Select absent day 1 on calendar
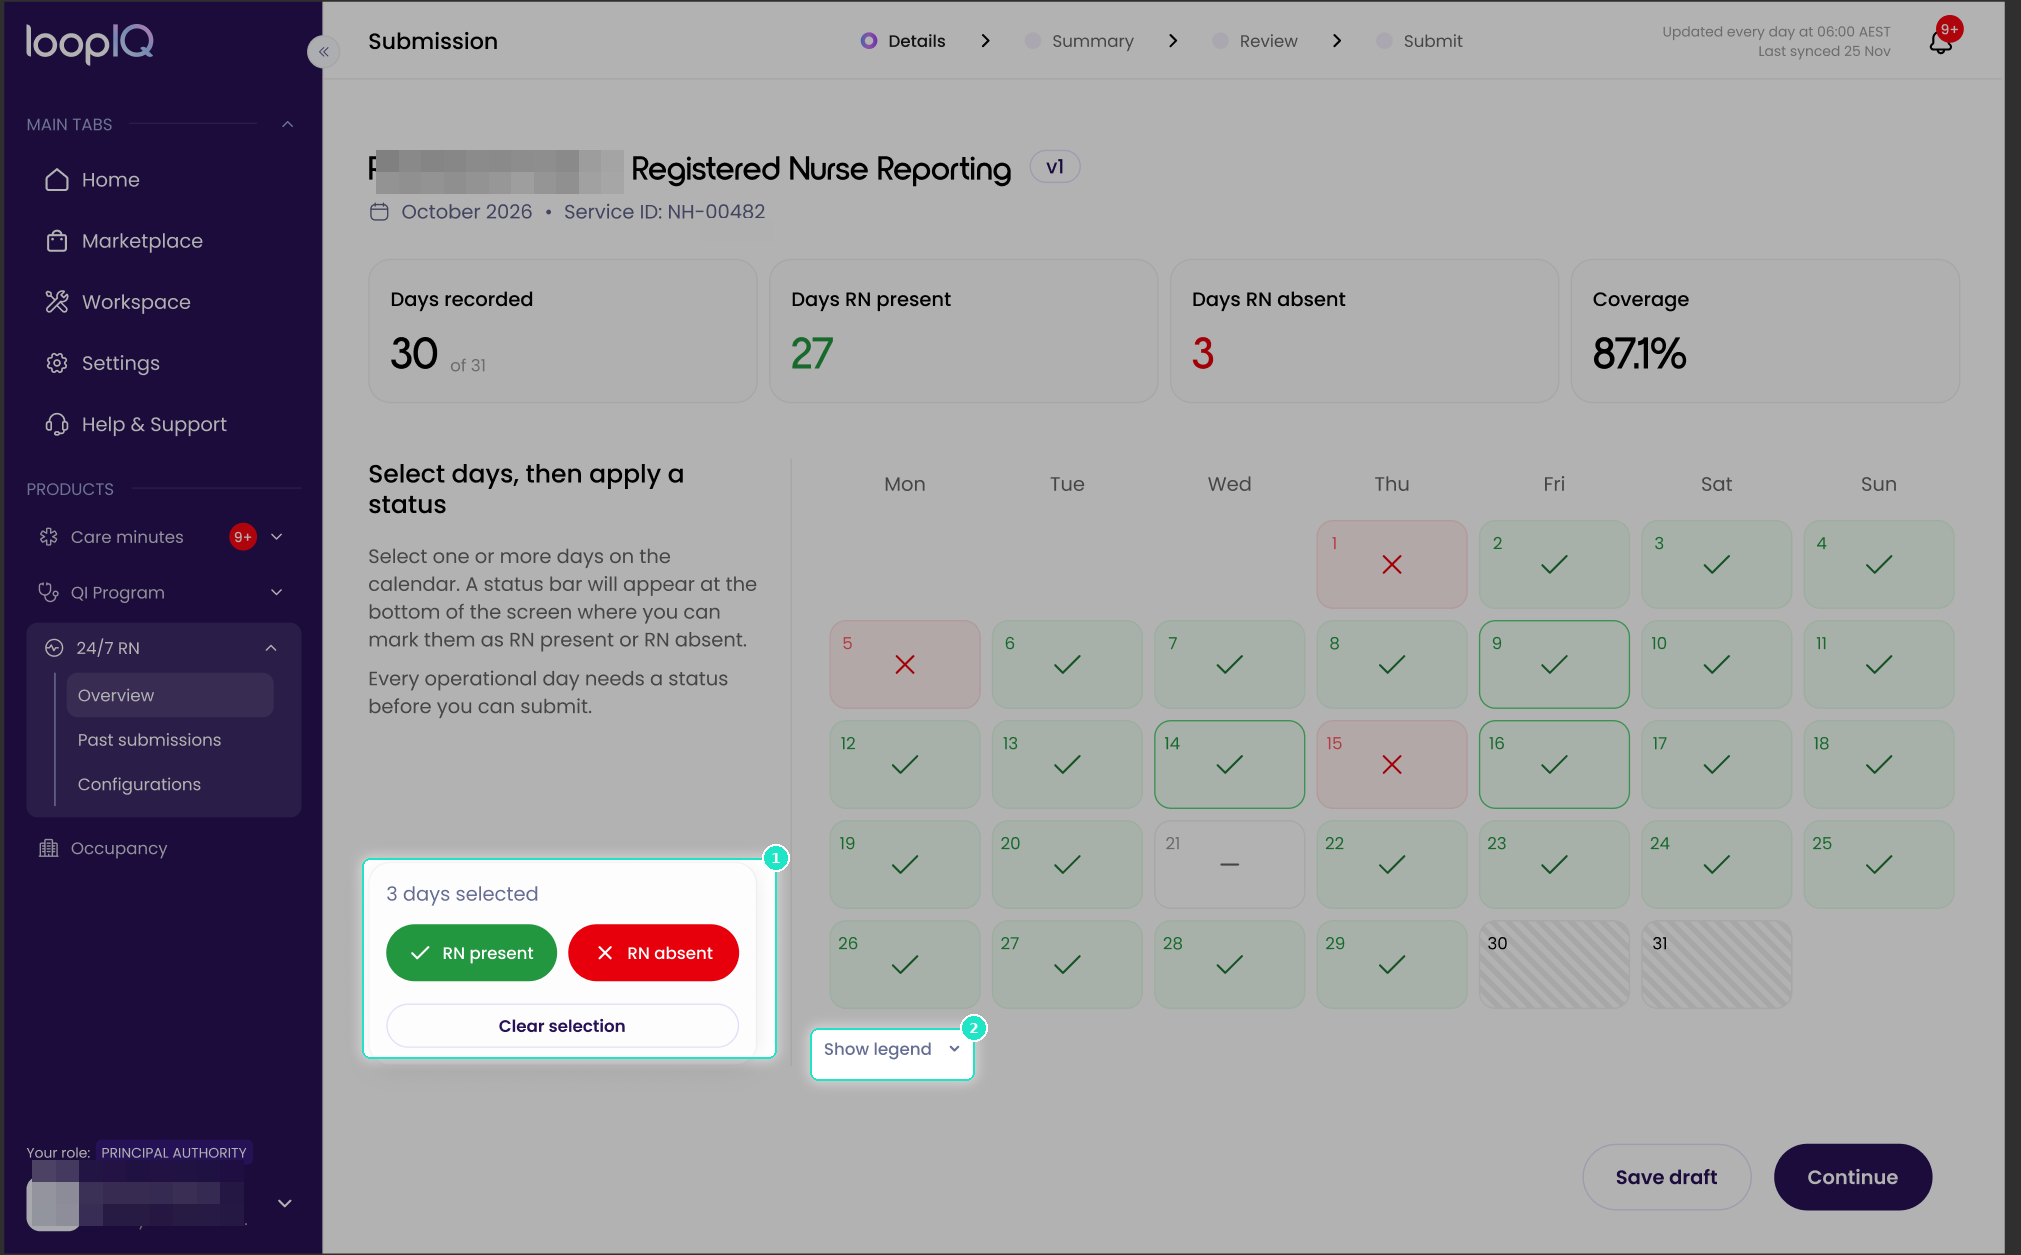The image size is (2021, 1255). click(1391, 564)
